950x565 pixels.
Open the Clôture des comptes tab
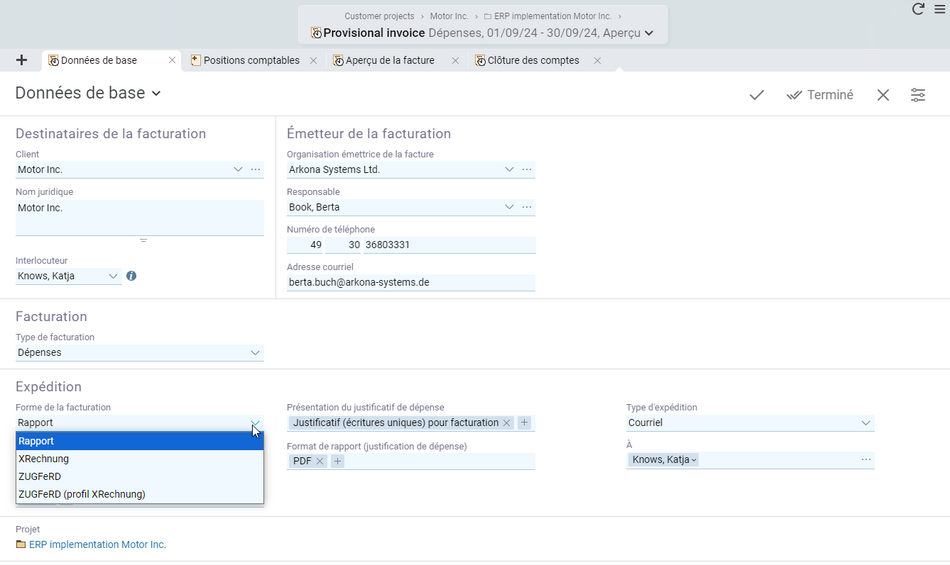pyautogui.click(x=533, y=61)
